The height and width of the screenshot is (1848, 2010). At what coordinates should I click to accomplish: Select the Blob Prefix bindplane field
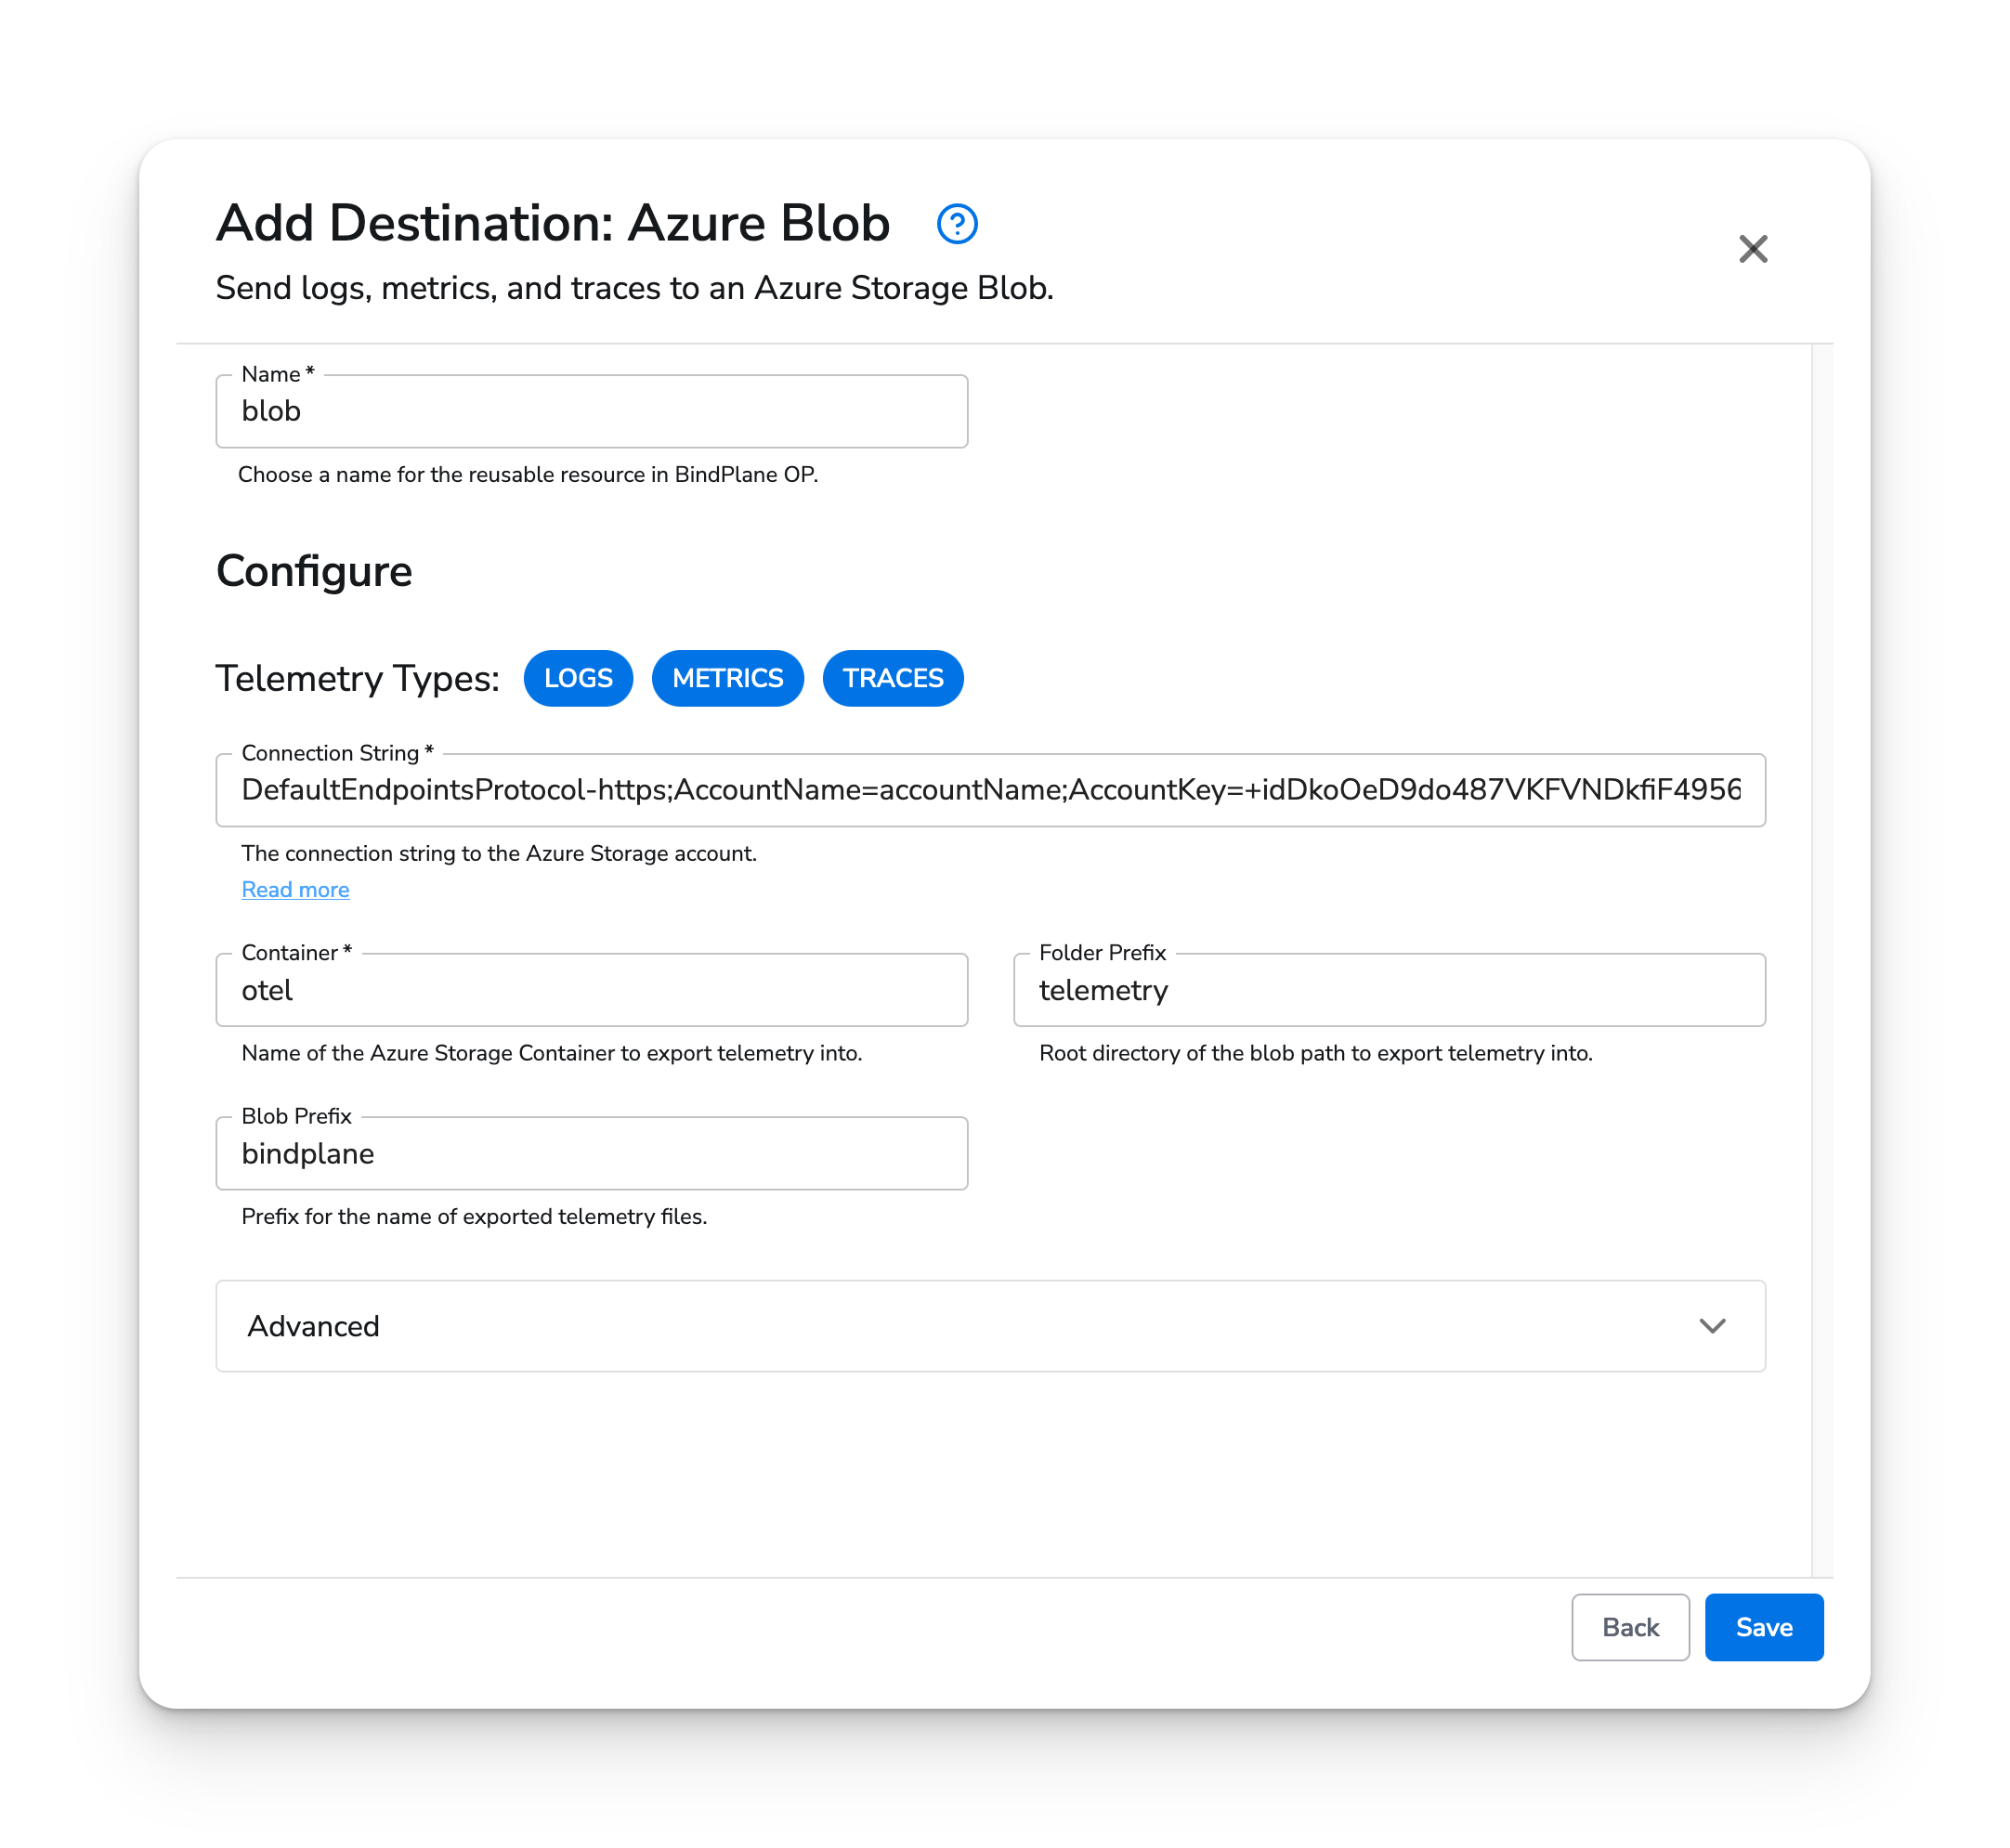(590, 1153)
